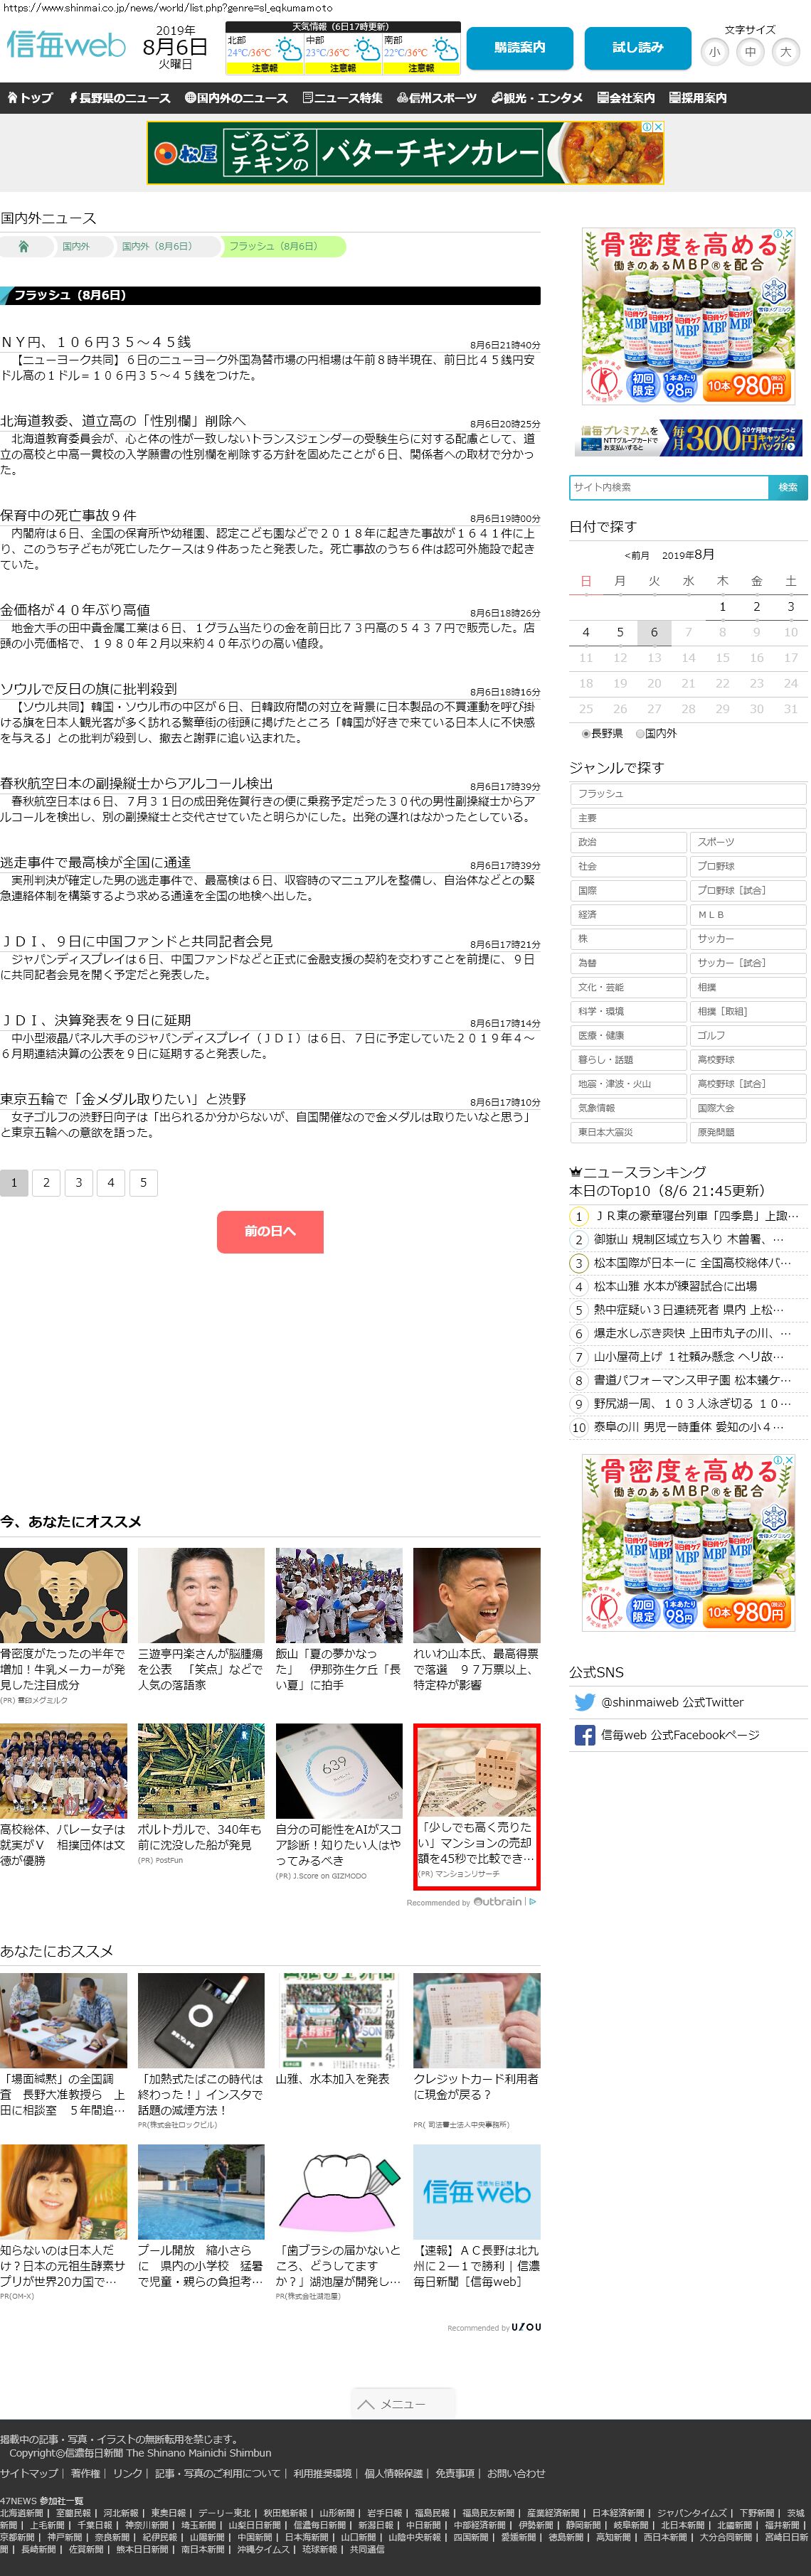Open 信州スポーツ menu item
Image resolution: width=811 pixels, height=2576 pixels.
coord(437,98)
